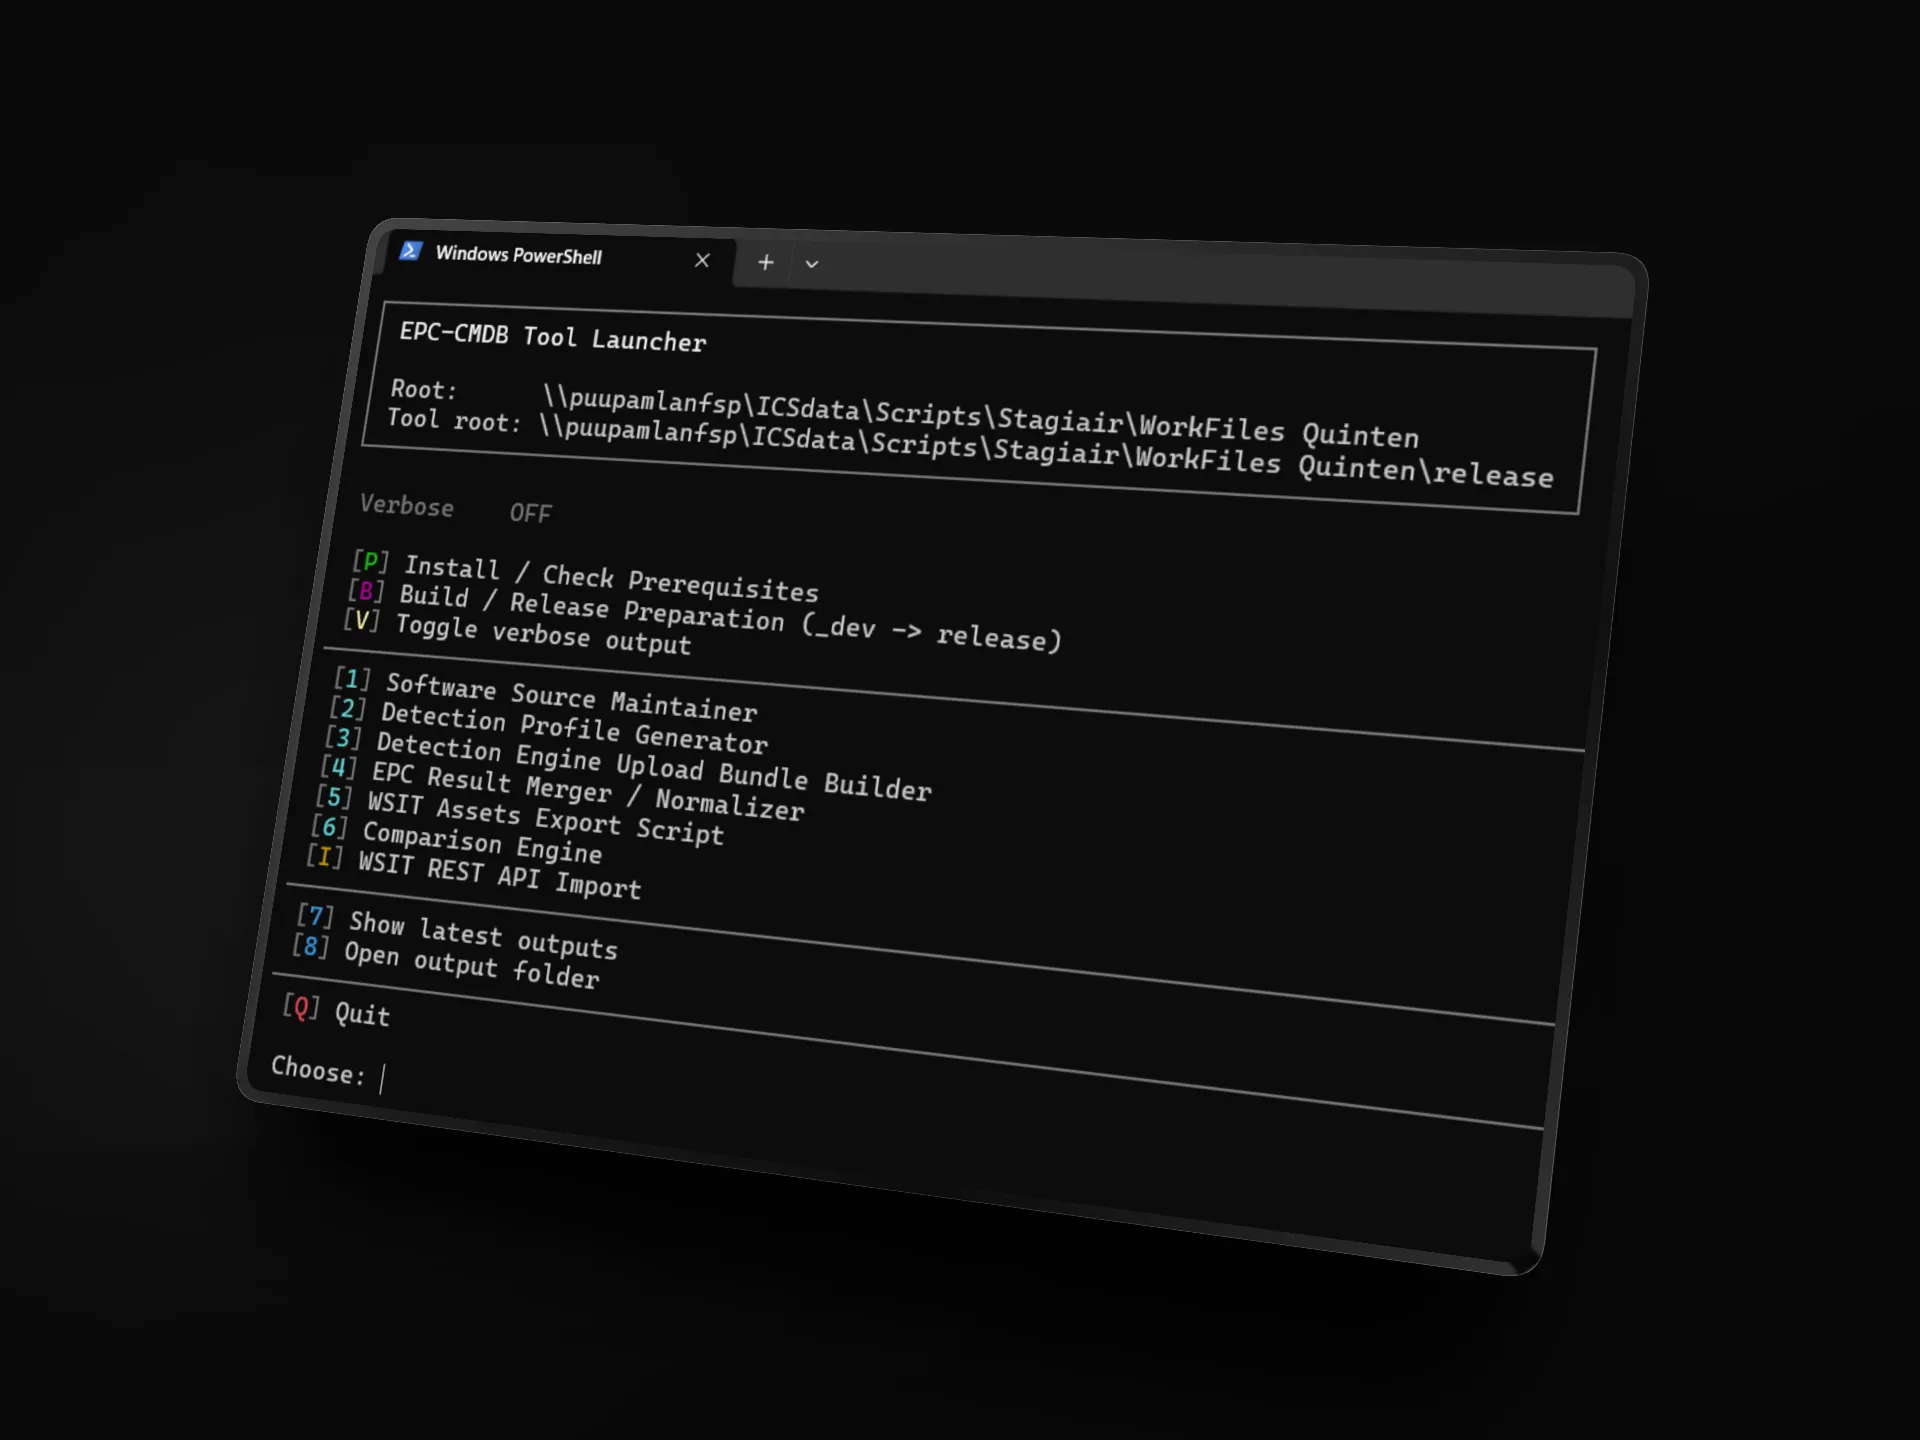Click '[1] Software Source Maintainer' entry
1920x1440 pixels.
coord(545,695)
